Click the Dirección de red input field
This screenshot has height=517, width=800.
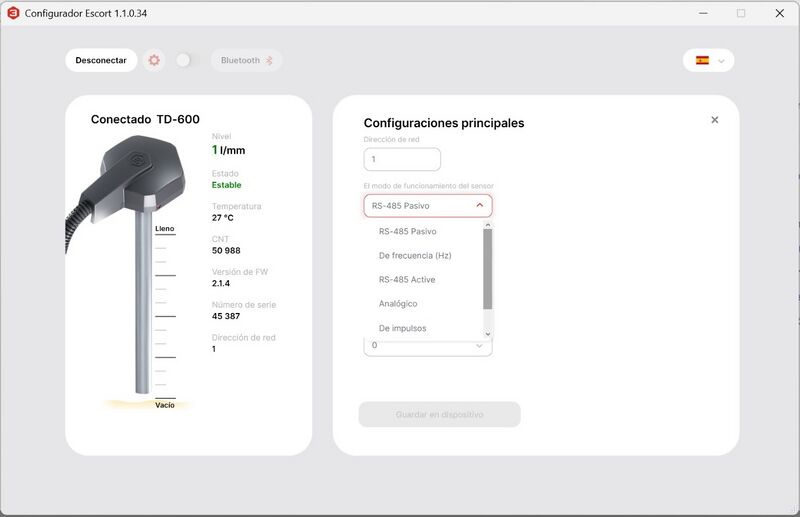[402, 159]
